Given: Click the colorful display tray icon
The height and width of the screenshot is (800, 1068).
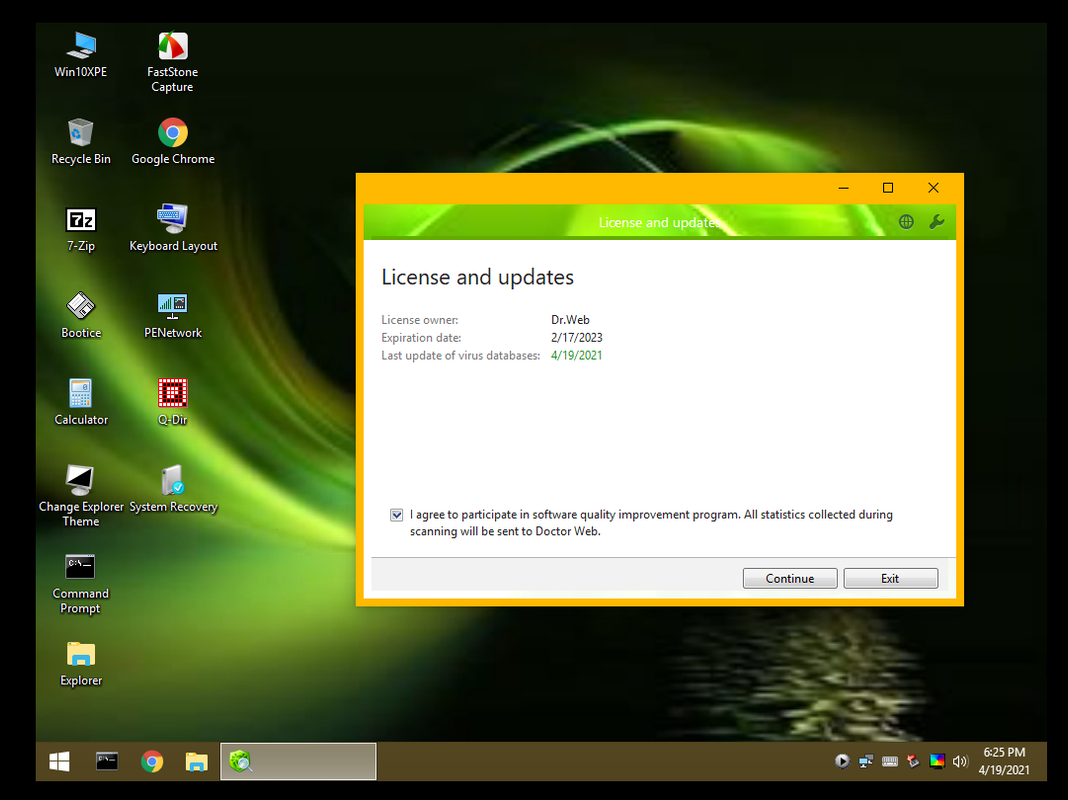Looking at the screenshot, I should click(937, 761).
